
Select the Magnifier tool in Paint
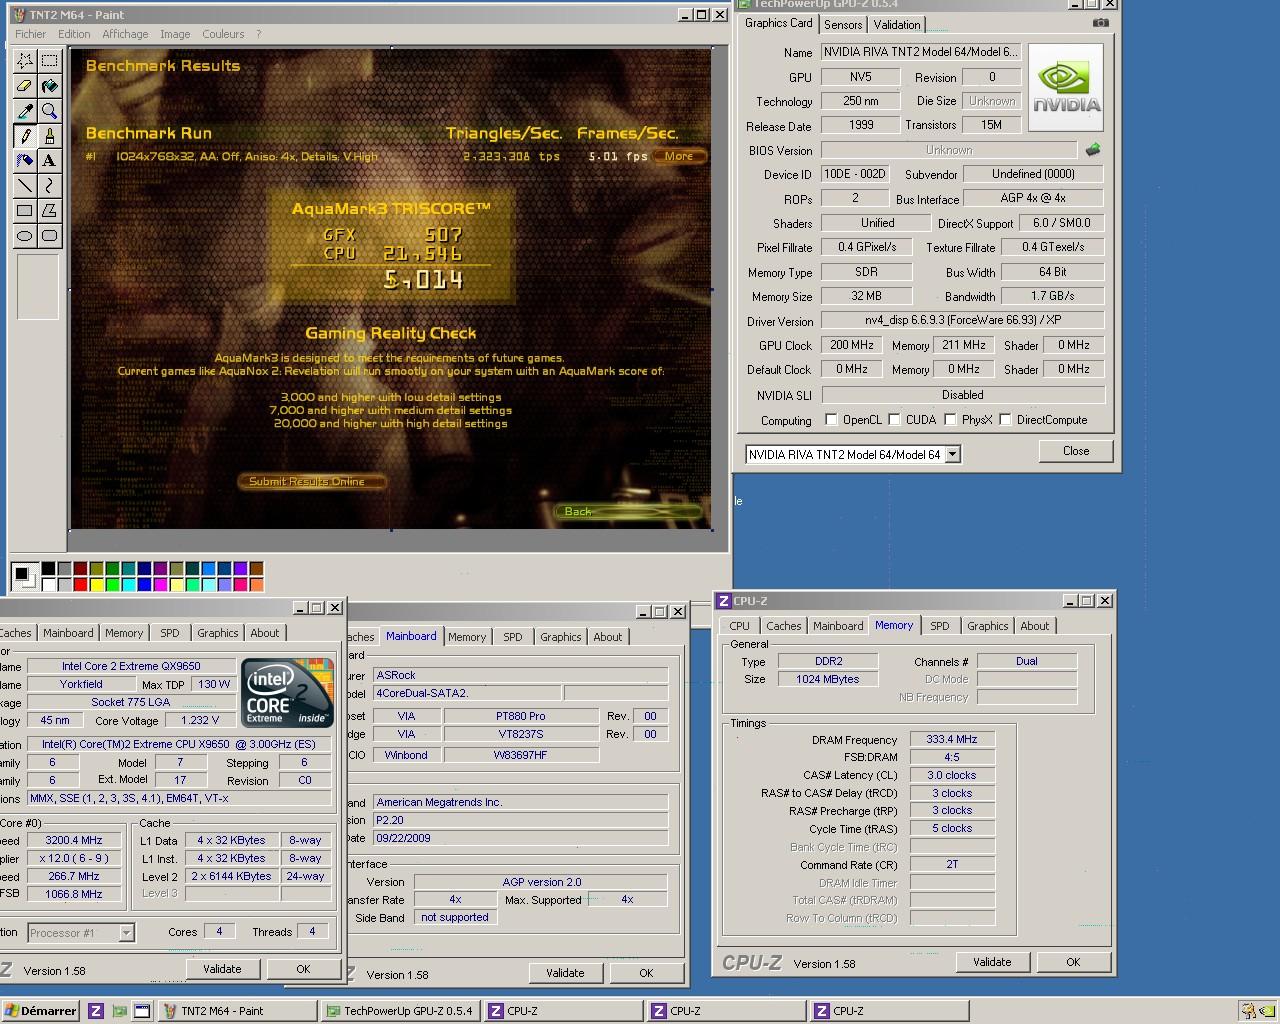pos(49,111)
